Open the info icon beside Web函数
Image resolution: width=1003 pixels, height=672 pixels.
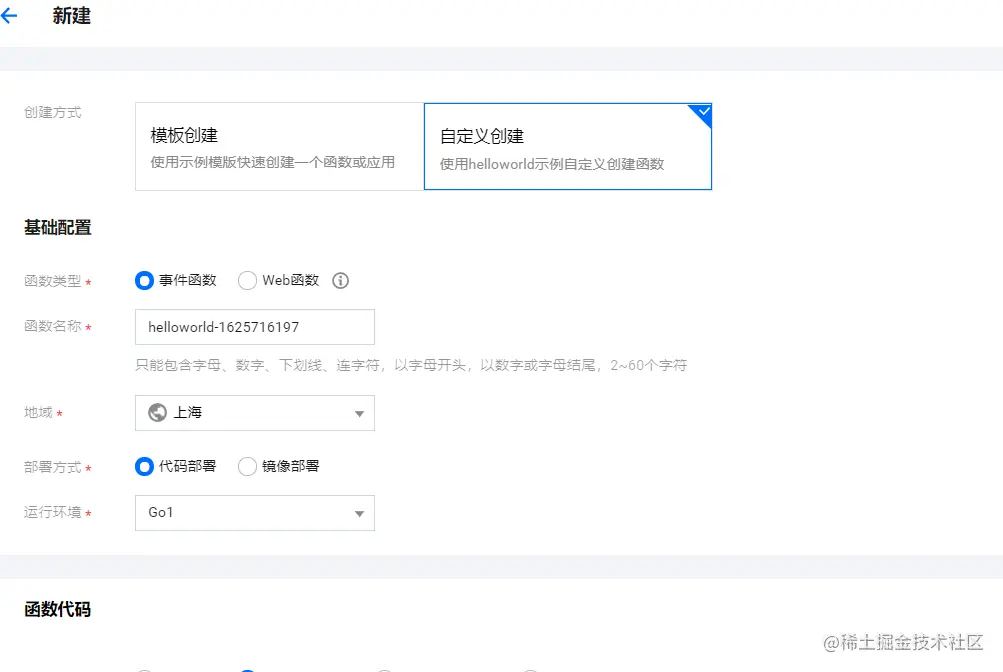340,281
